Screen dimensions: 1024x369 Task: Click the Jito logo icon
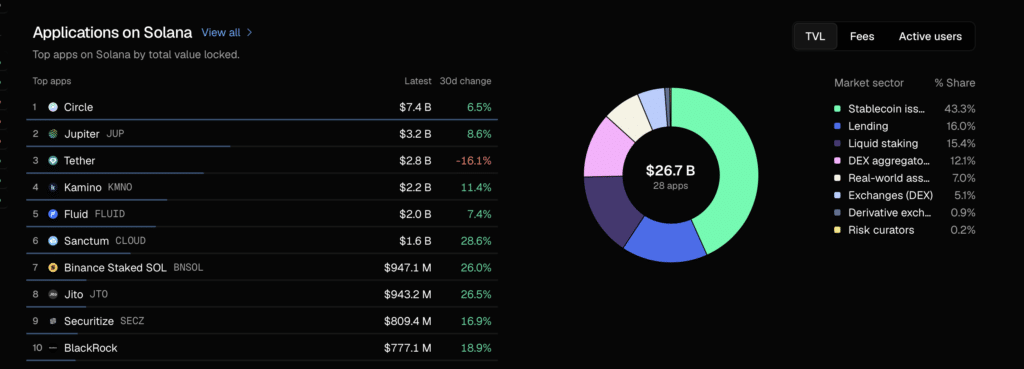[53, 295]
